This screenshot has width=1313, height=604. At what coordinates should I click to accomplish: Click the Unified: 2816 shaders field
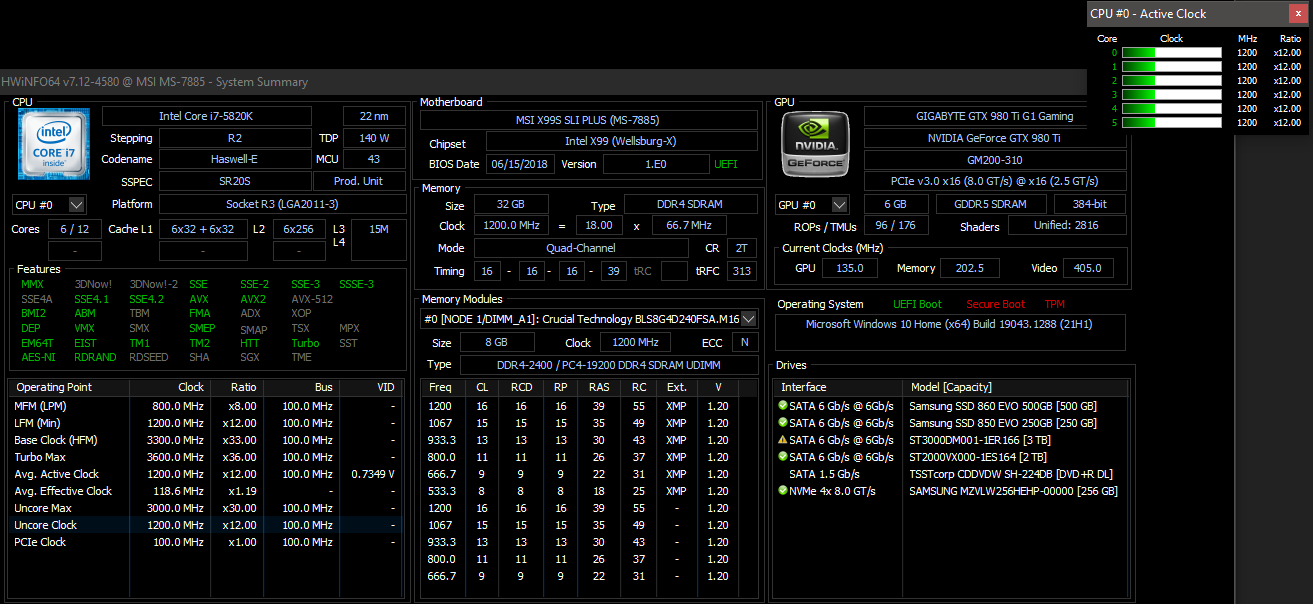[x=1067, y=226]
